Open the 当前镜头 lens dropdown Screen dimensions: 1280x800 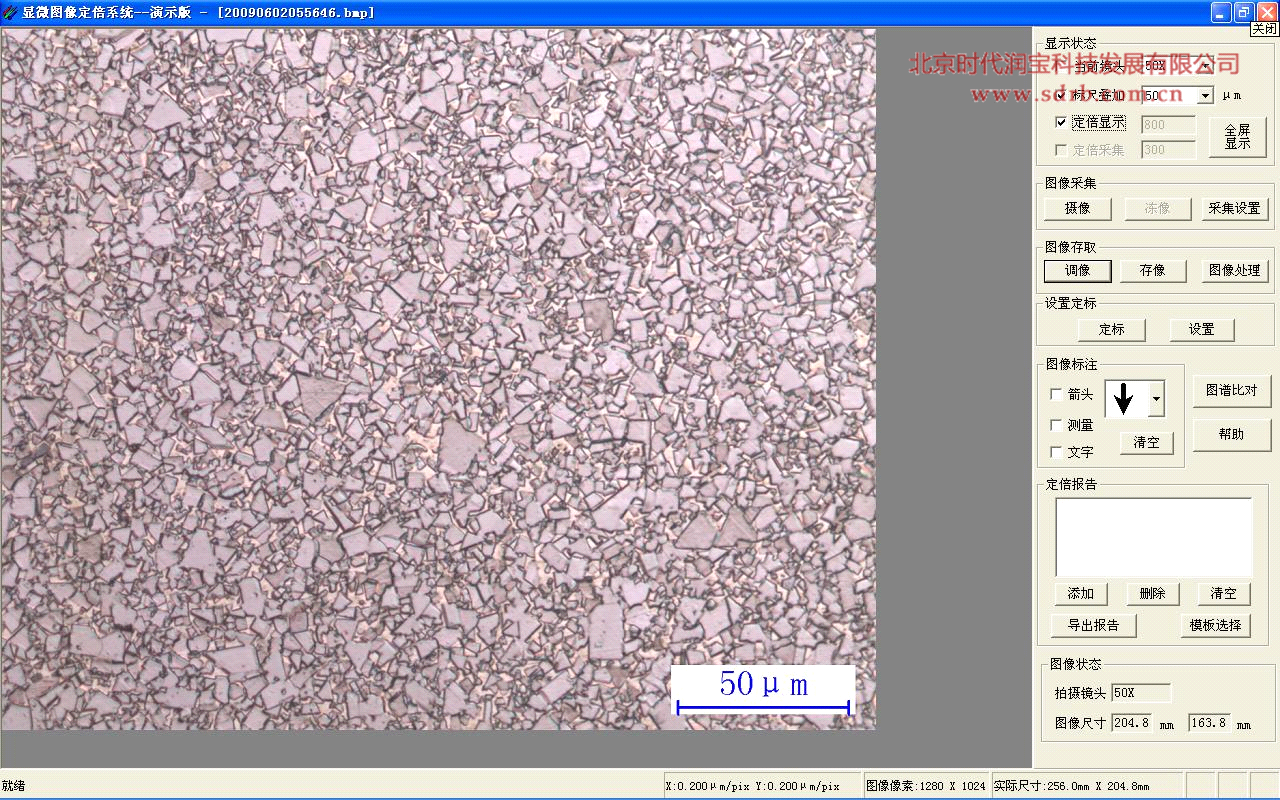1205,66
